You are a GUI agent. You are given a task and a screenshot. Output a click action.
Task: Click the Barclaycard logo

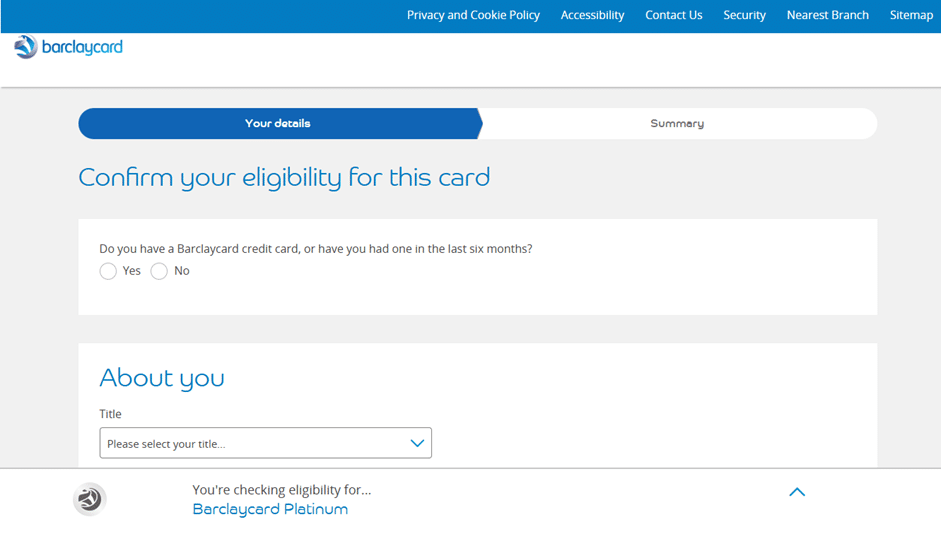coord(68,47)
